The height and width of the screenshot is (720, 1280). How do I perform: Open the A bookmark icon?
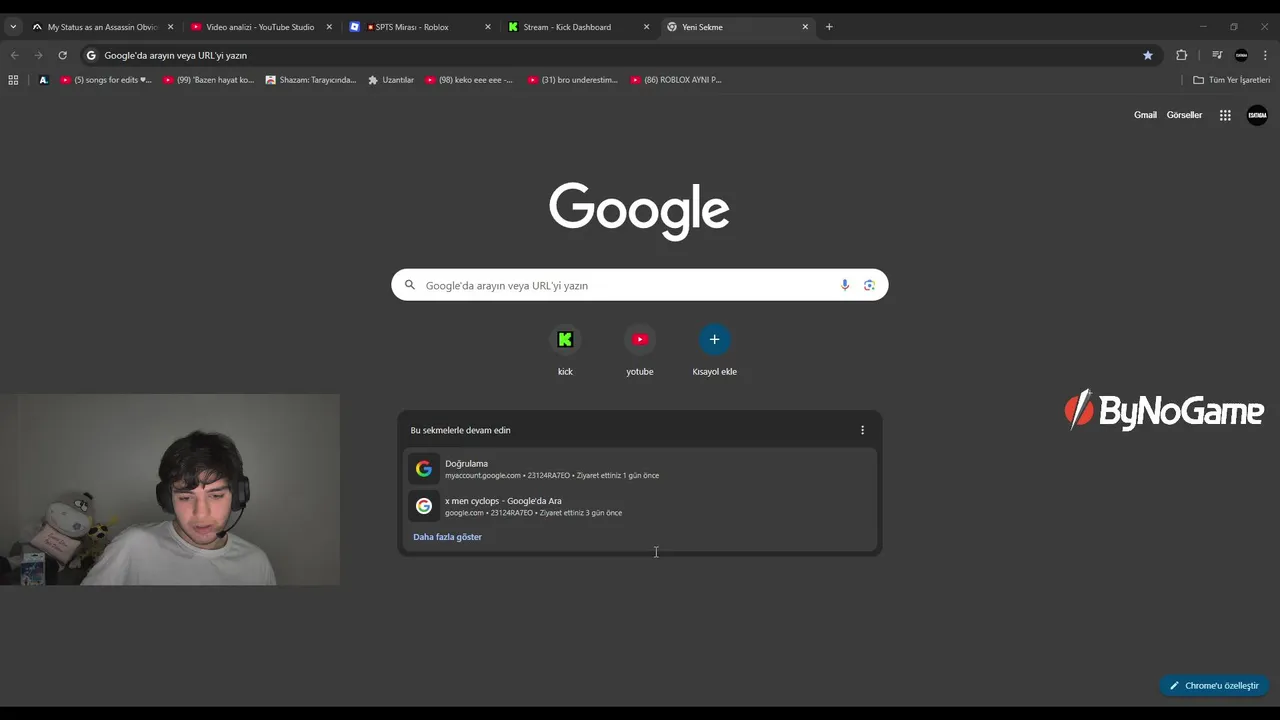click(43, 80)
